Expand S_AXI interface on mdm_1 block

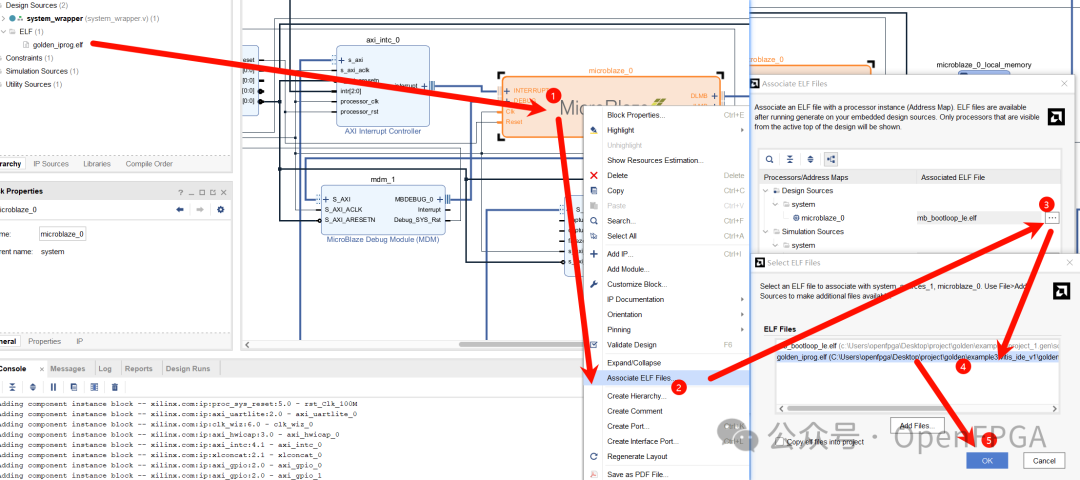pyautogui.click(x=326, y=199)
